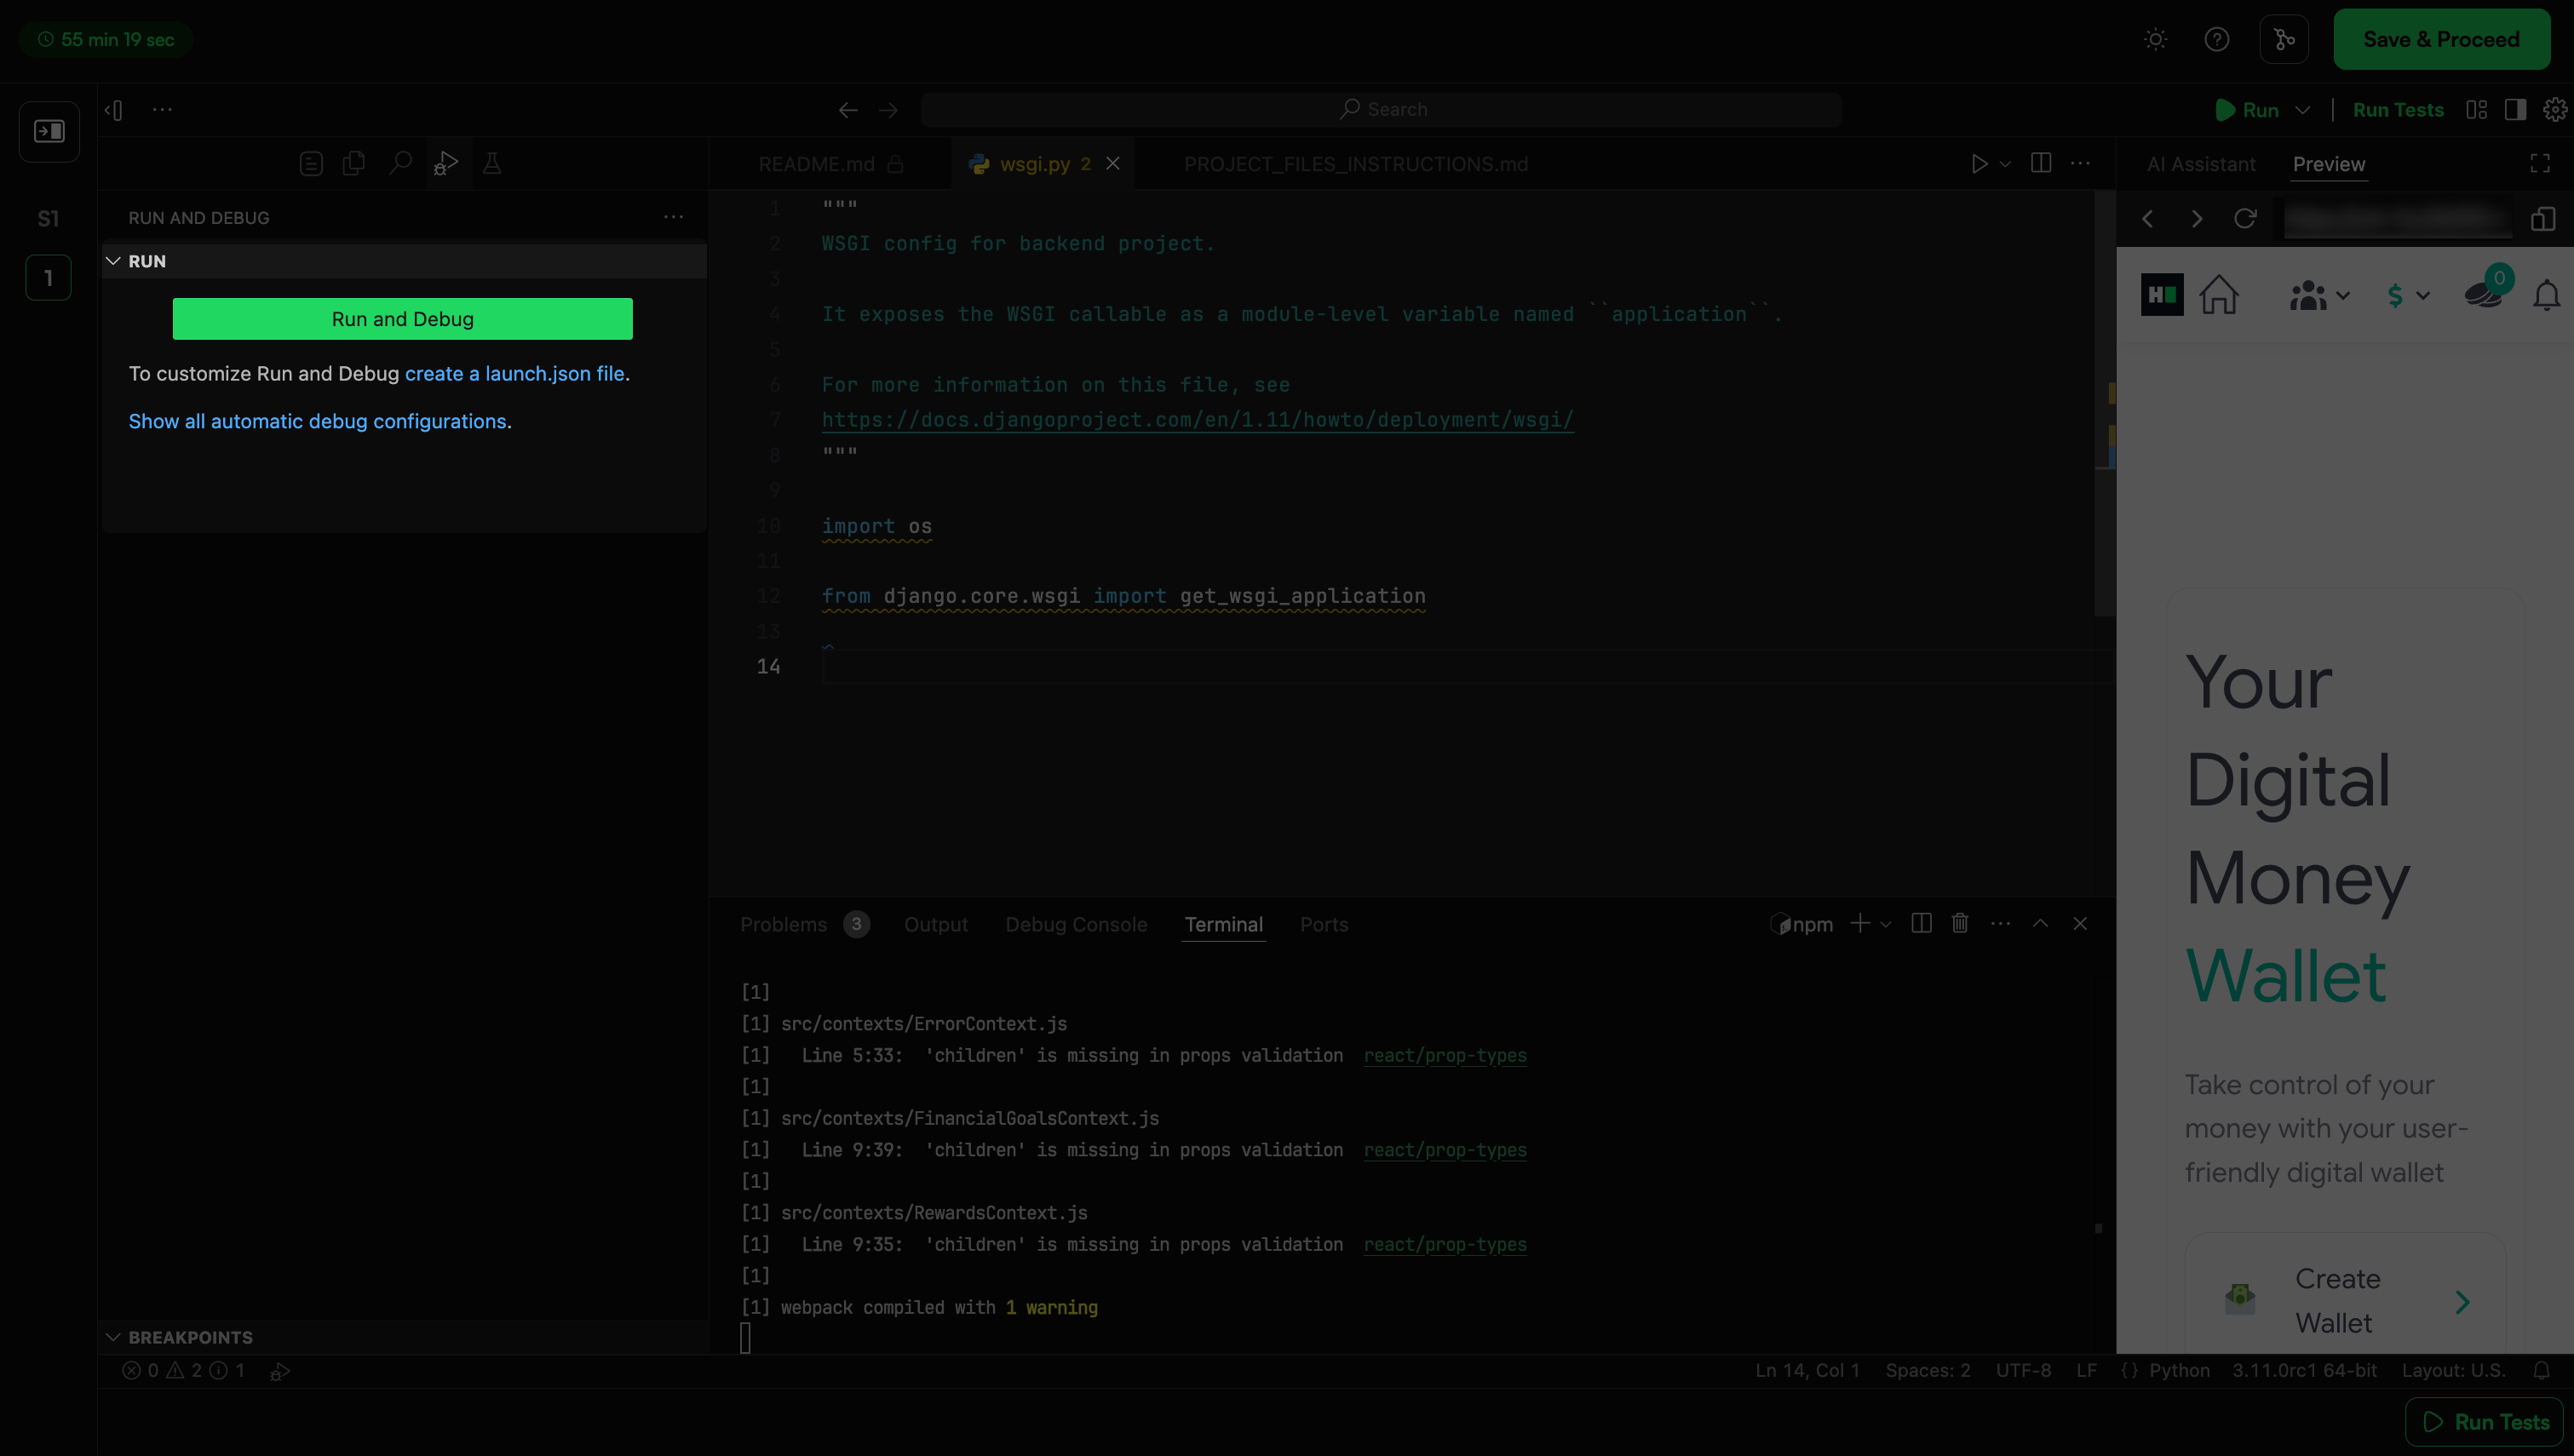The height and width of the screenshot is (1456, 2574).
Task: Open the PROJECT_FILES_INSTRUCTIONS.md tab
Action: [1355, 164]
